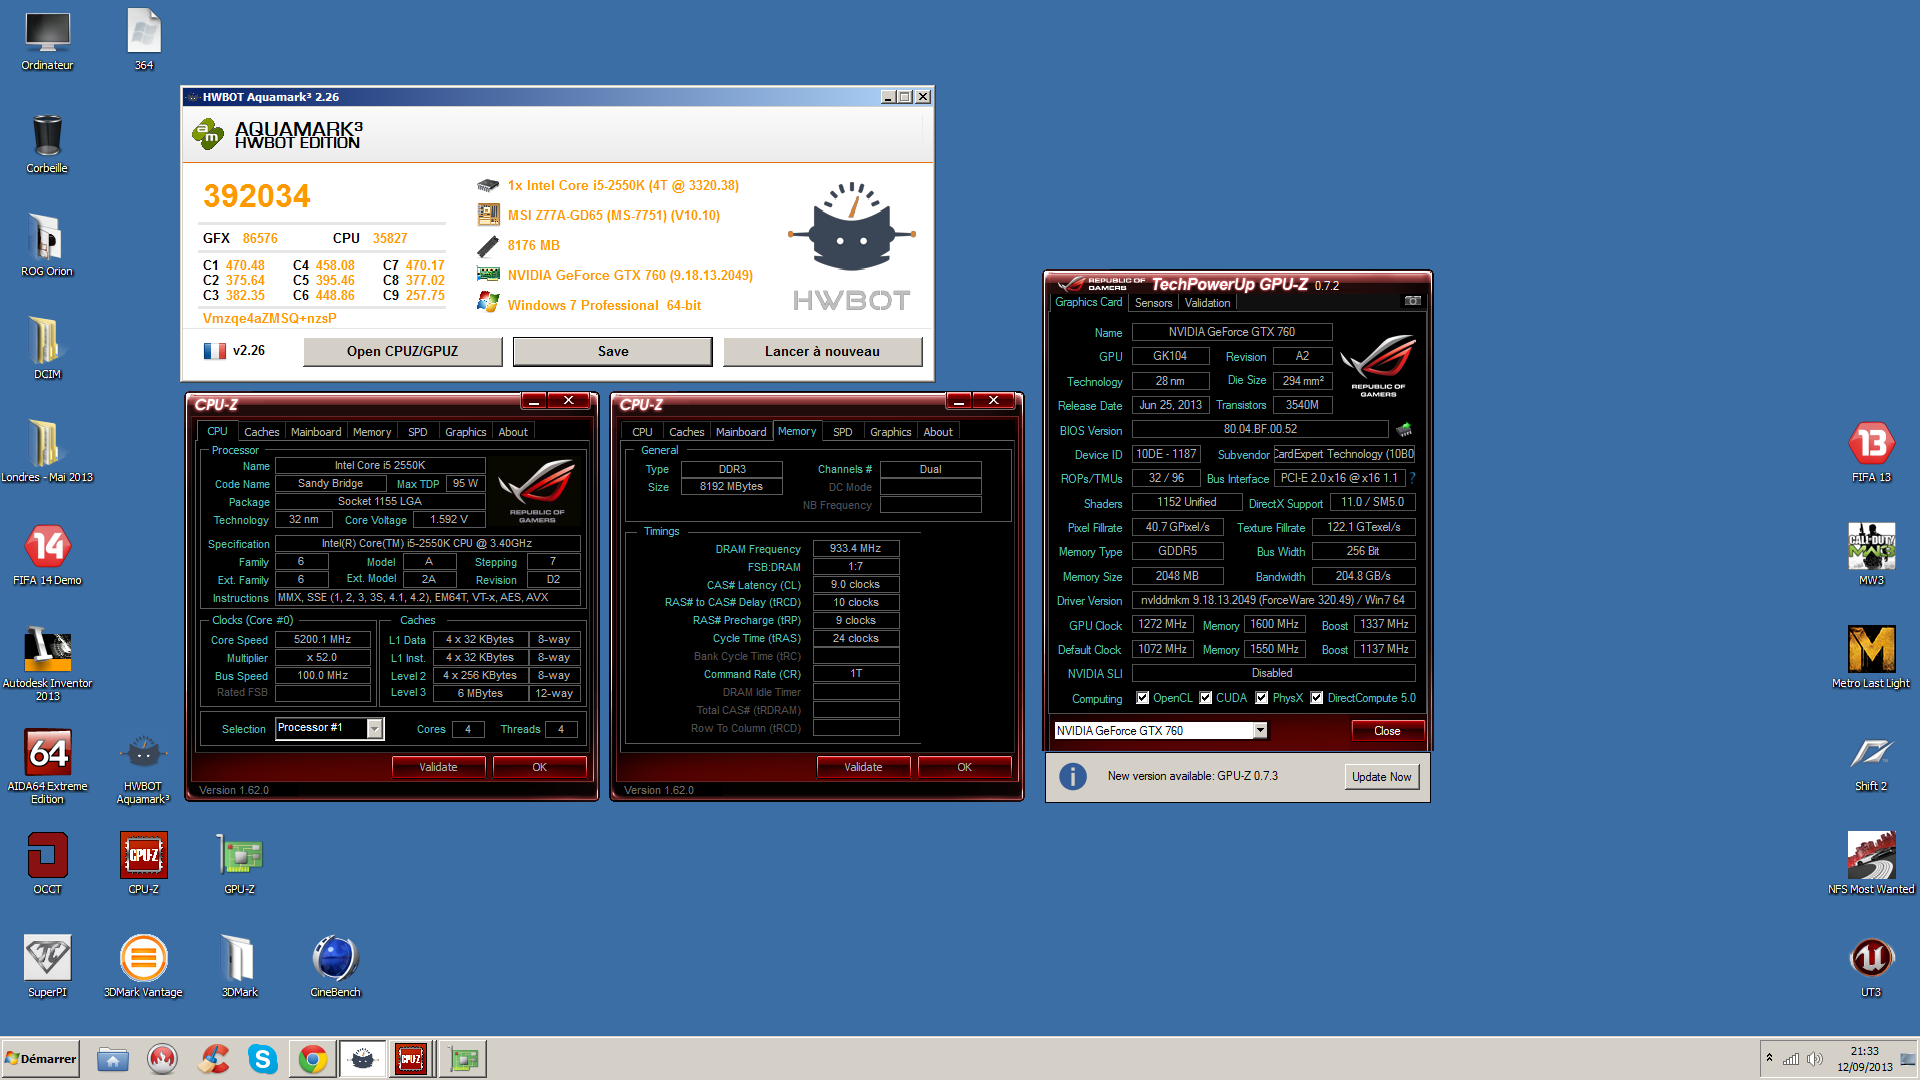Click the BIOS save chip icon in GPU-Z
Viewport: 1920px width, 1080px height.
click(x=1404, y=430)
